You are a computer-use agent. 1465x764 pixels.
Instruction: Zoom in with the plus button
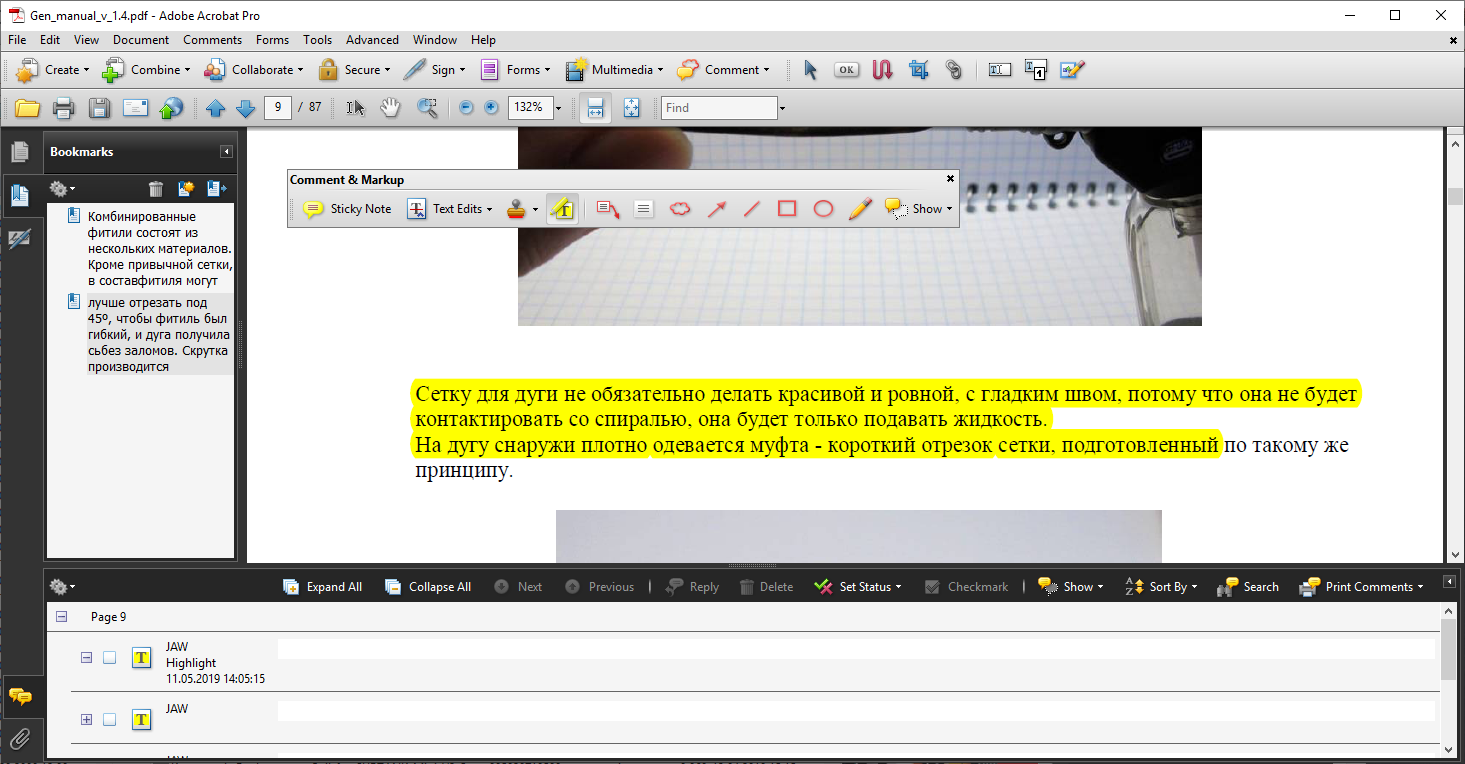tap(491, 108)
